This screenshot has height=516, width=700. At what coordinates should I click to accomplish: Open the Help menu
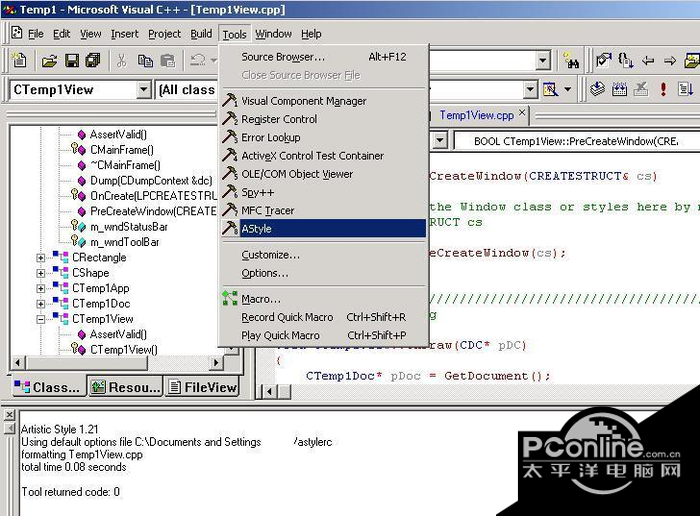311,34
